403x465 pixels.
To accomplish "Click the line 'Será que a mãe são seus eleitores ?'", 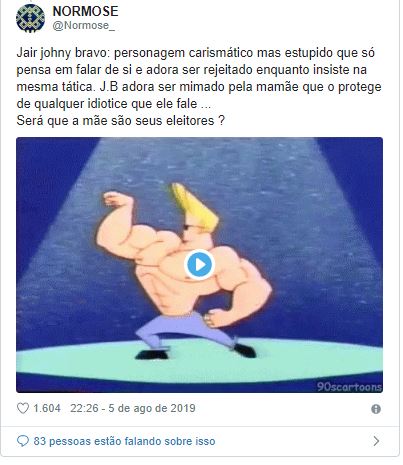I will (121, 121).
